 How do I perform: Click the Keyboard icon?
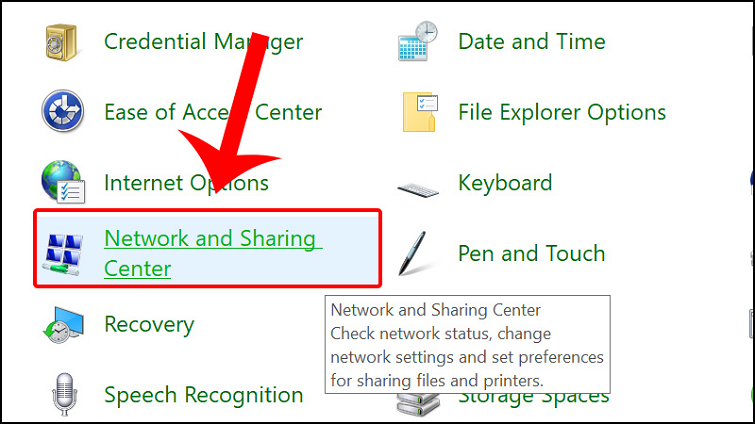419,185
